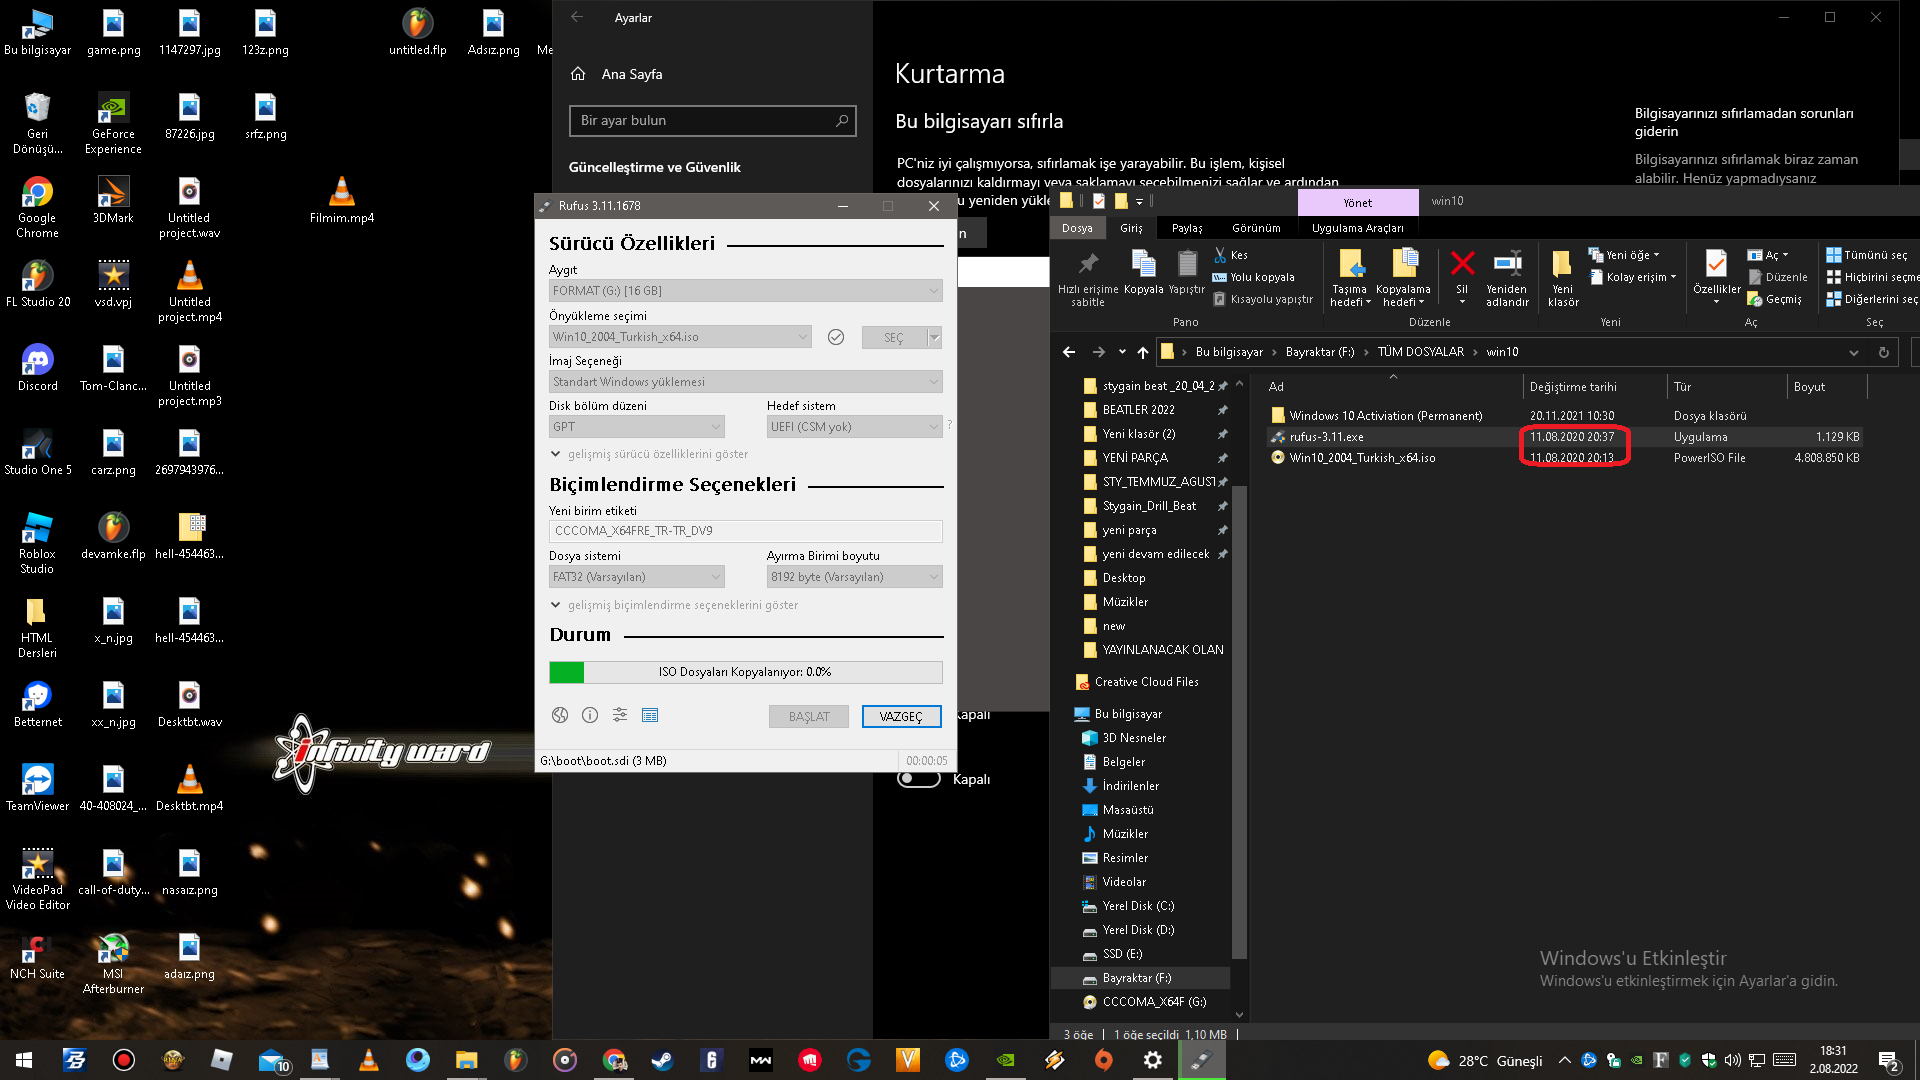This screenshot has height=1080, width=1920.
Task: Open Rufus settings sliders icon
Action: 620,715
